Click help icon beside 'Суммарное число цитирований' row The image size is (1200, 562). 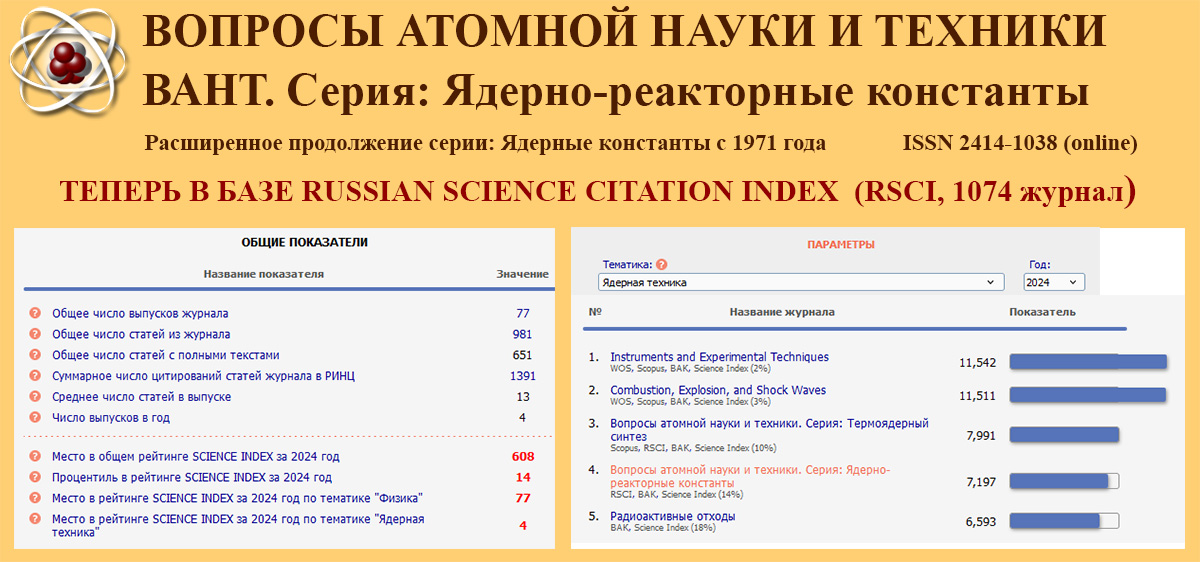(35, 376)
